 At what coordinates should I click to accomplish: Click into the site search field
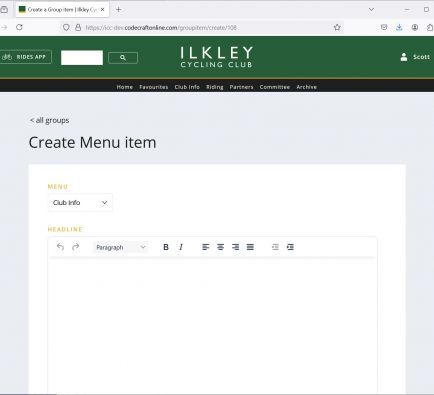[82, 58]
